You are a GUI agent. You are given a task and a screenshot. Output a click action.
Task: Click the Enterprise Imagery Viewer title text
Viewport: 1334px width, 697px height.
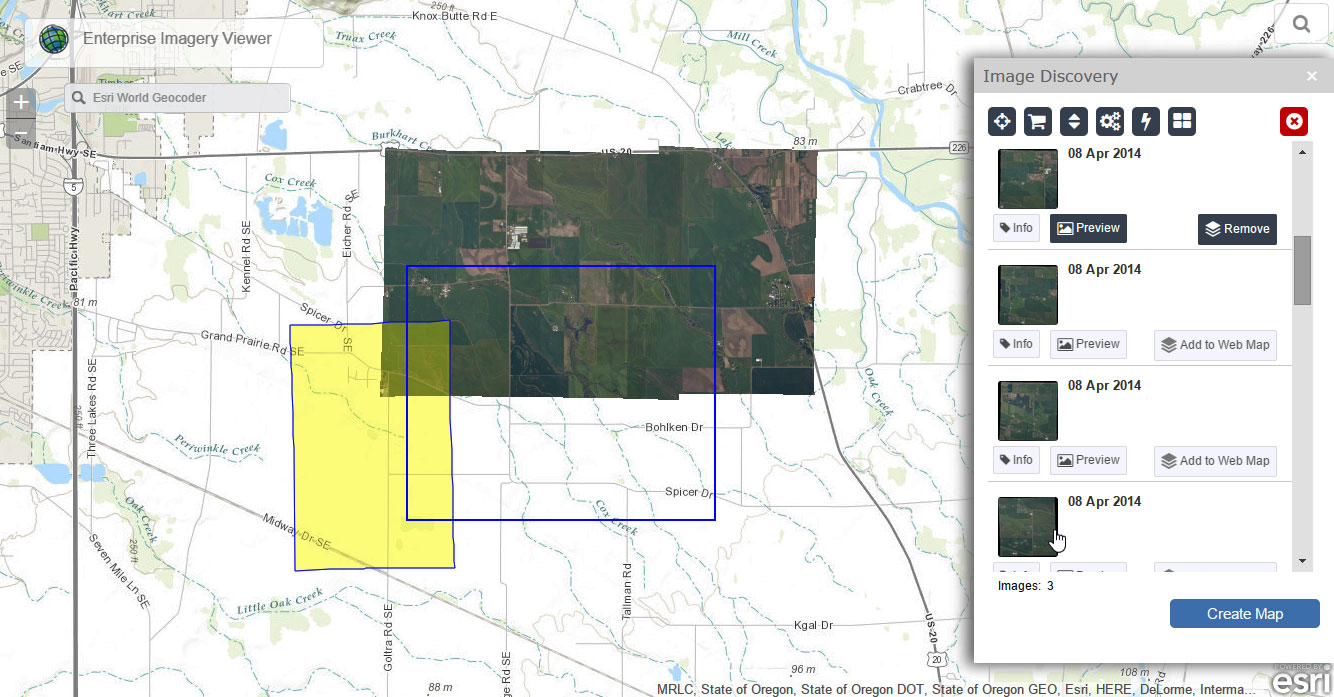click(x=177, y=39)
